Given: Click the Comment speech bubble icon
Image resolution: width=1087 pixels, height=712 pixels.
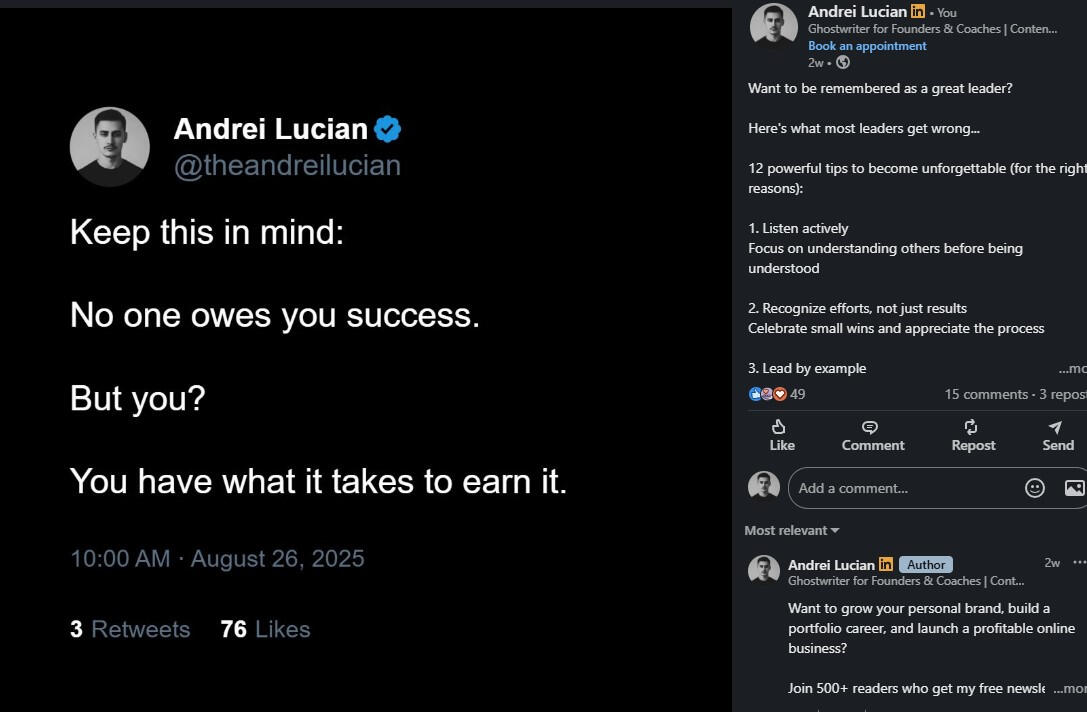Looking at the screenshot, I should (x=870, y=427).
